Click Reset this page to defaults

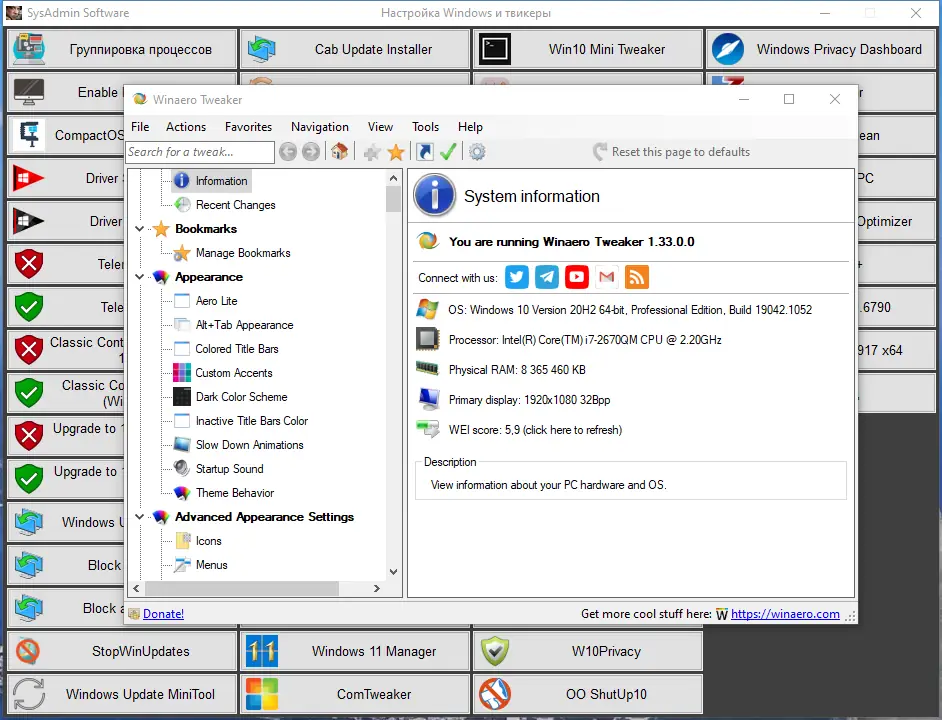(672, 152)
